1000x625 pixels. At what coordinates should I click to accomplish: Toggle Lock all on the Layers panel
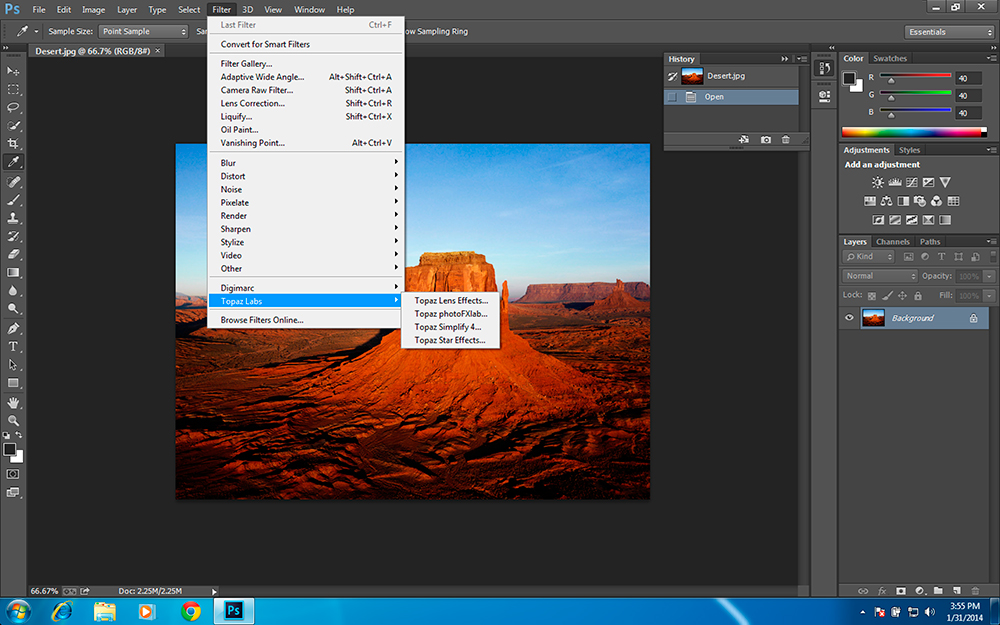click(x=918, y=296)
